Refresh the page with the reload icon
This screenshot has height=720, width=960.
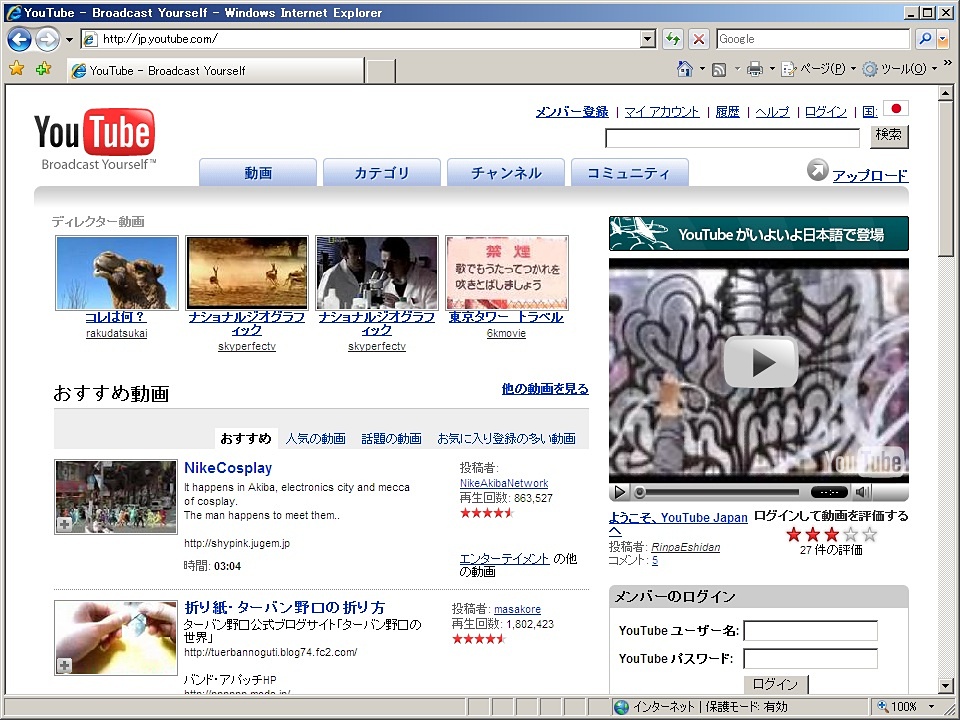coord(673,38)
